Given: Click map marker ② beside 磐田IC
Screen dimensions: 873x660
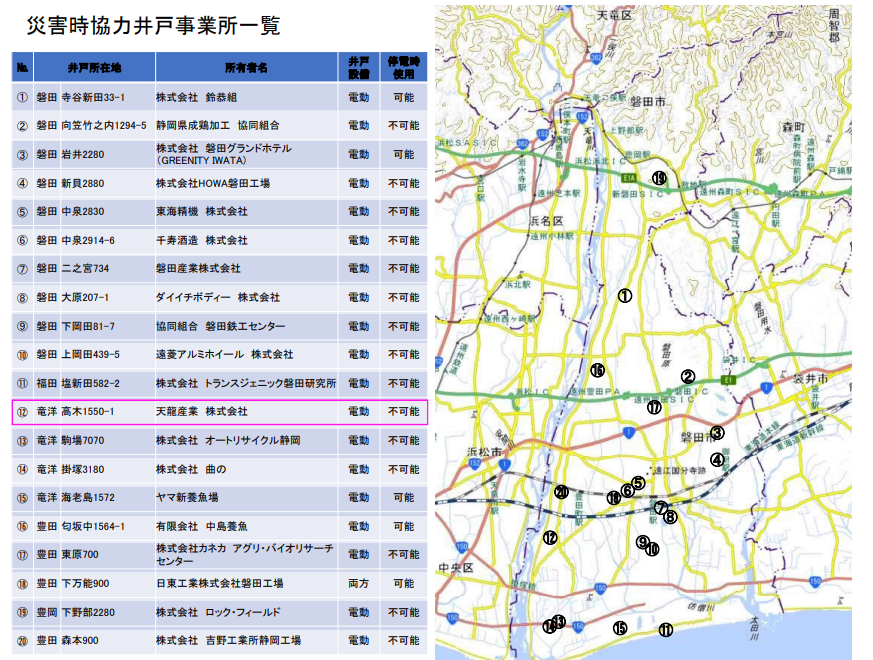Looking at the screenshot, I should (688, 377).
